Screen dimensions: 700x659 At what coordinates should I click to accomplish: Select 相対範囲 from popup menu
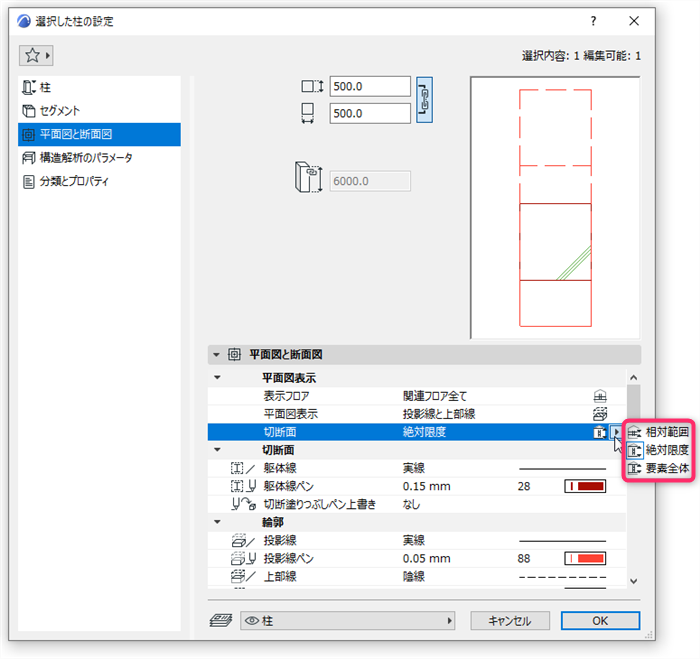[658, 432]
